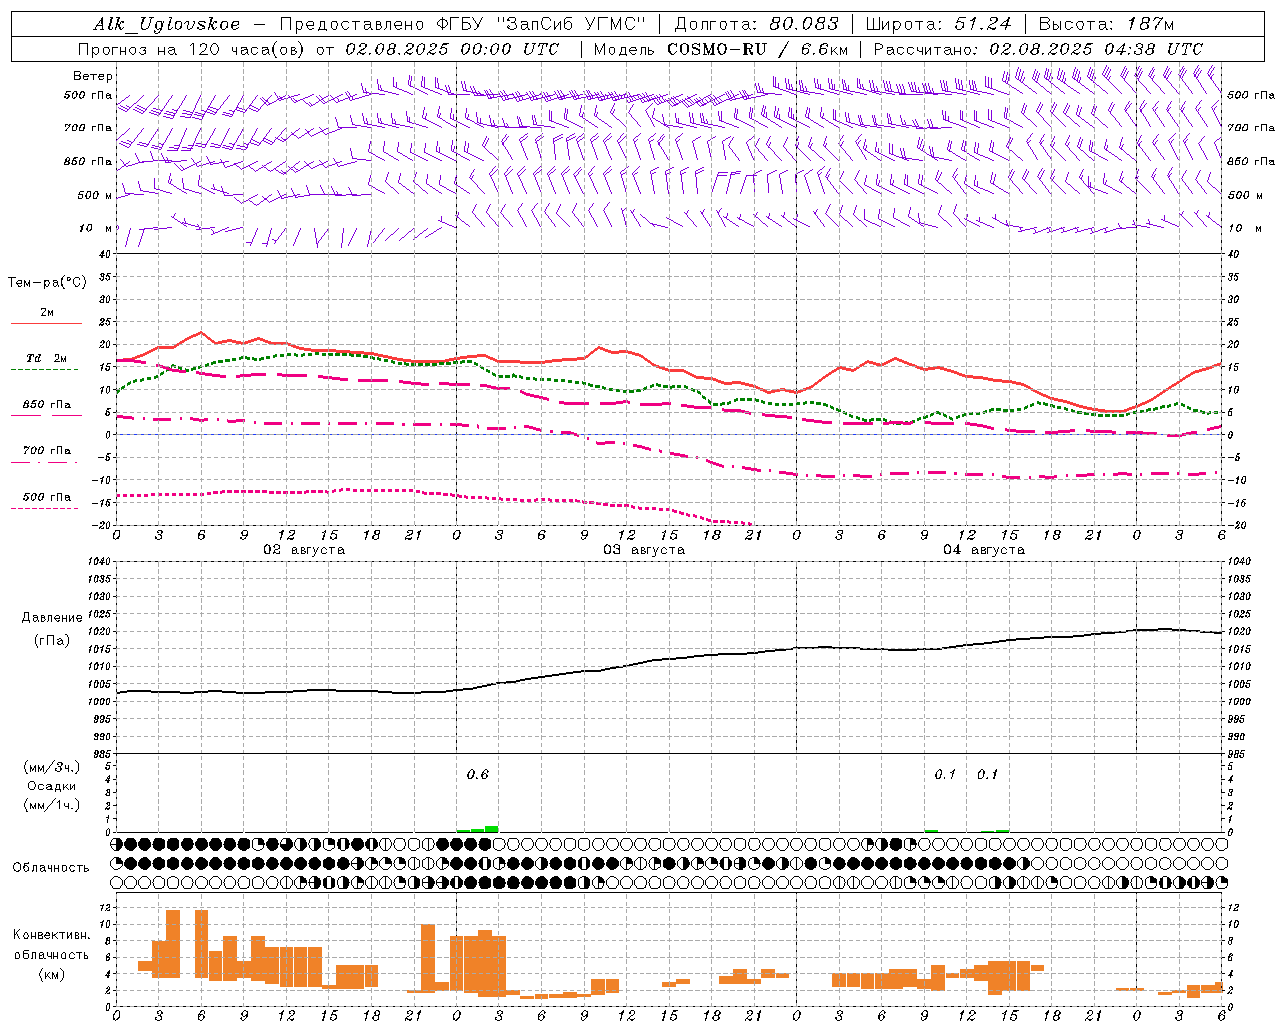Image resolution: width=1280 pixels, height=1024 pixels.
Task: Click the station title Alk_Uglovskoe
Action: tap(167, 24)
